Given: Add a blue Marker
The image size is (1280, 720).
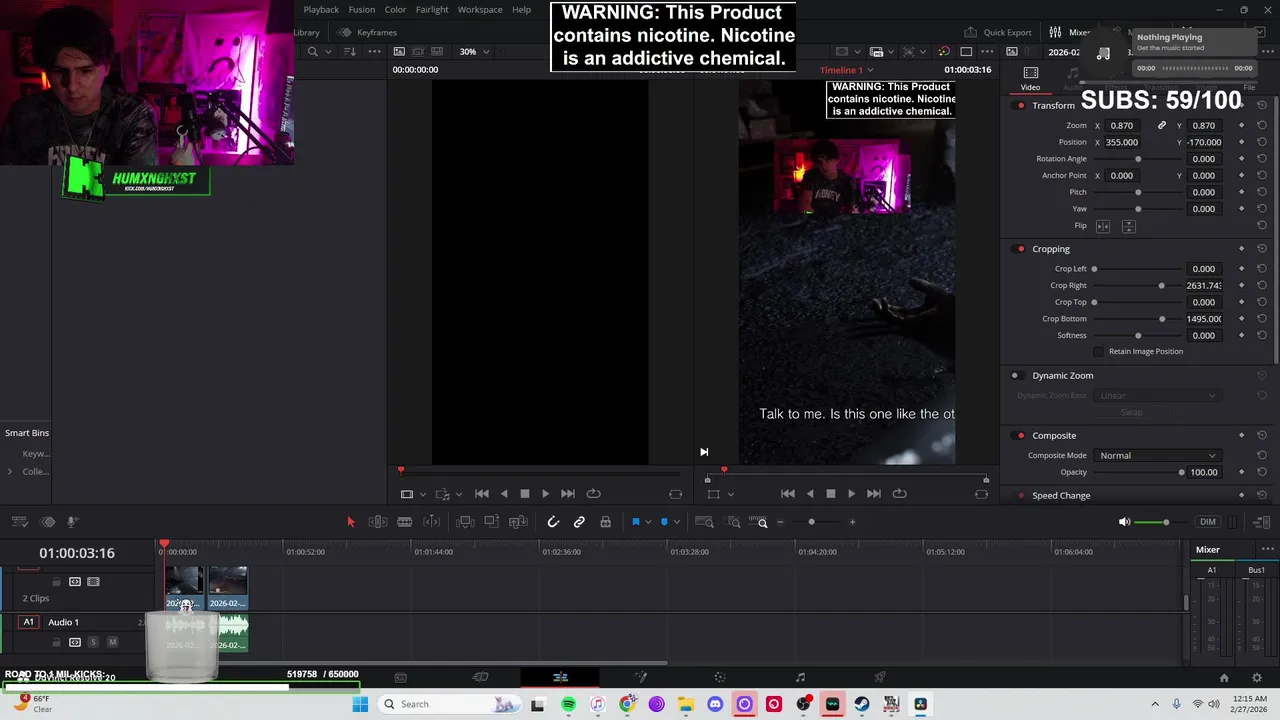Looking at the screenshot, I should pyautogui.click(x=664, y=522).
